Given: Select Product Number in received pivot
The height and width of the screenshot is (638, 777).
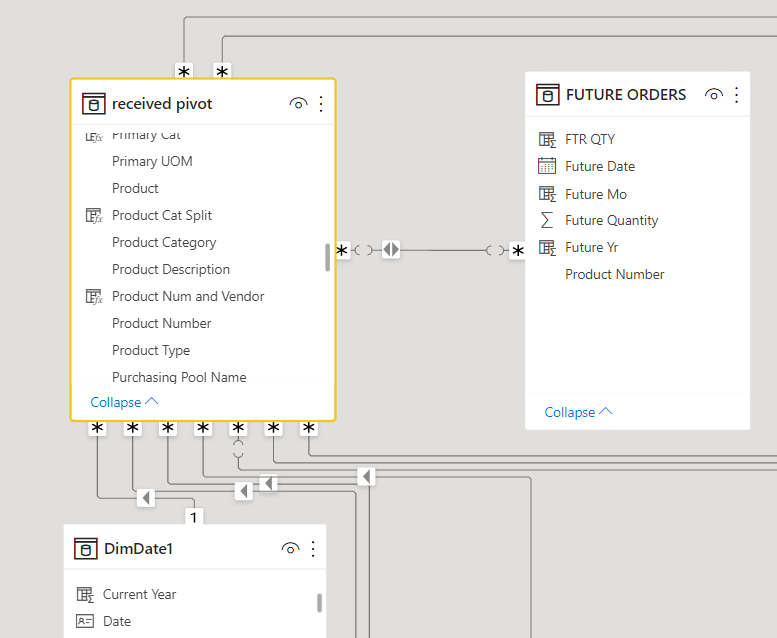Looking at the screenshot, I should [162, 323].
